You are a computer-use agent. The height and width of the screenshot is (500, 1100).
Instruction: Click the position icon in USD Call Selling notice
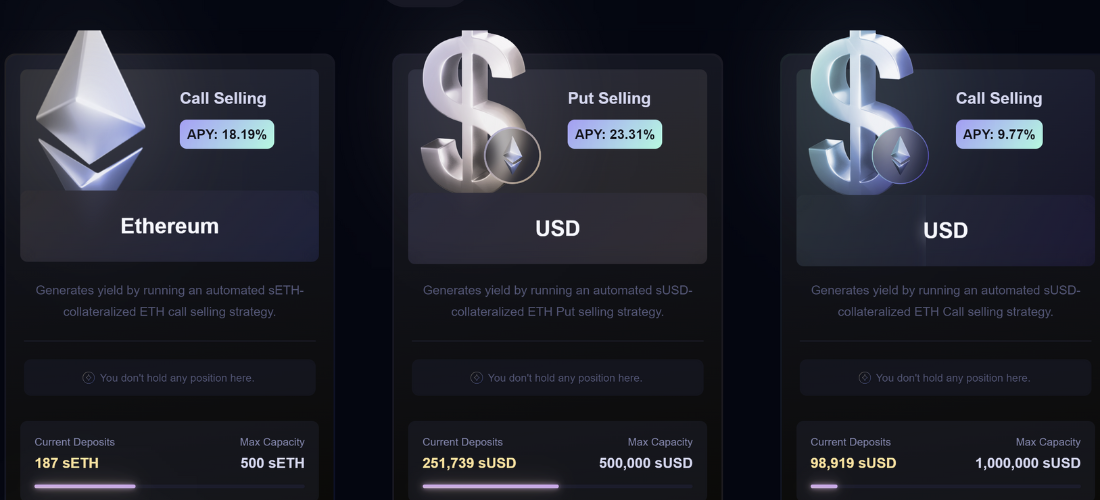[864, 378]
